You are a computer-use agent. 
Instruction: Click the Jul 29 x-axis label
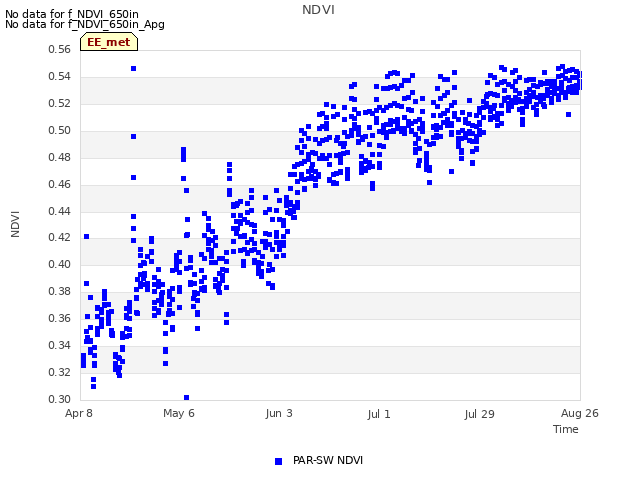(479, 414)
